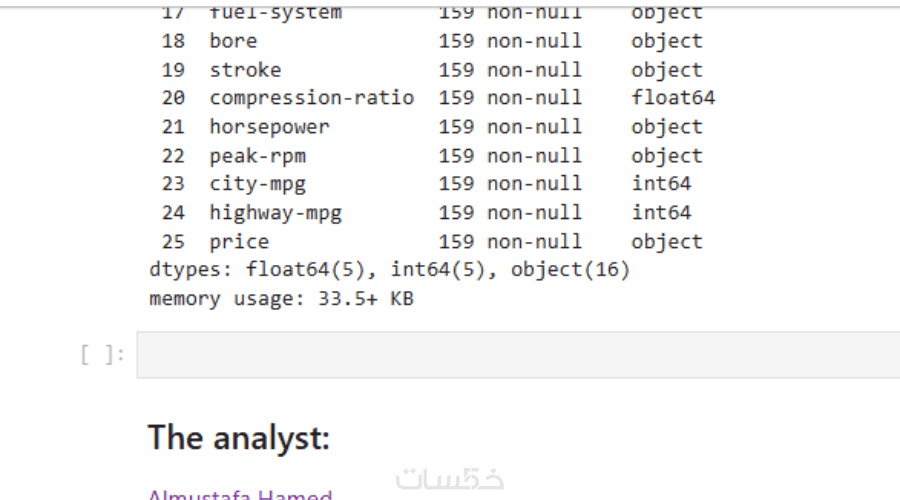This screenshot has height=500, width=900.
Task: Click the Khamsat watermark logo
Action: 449,479
